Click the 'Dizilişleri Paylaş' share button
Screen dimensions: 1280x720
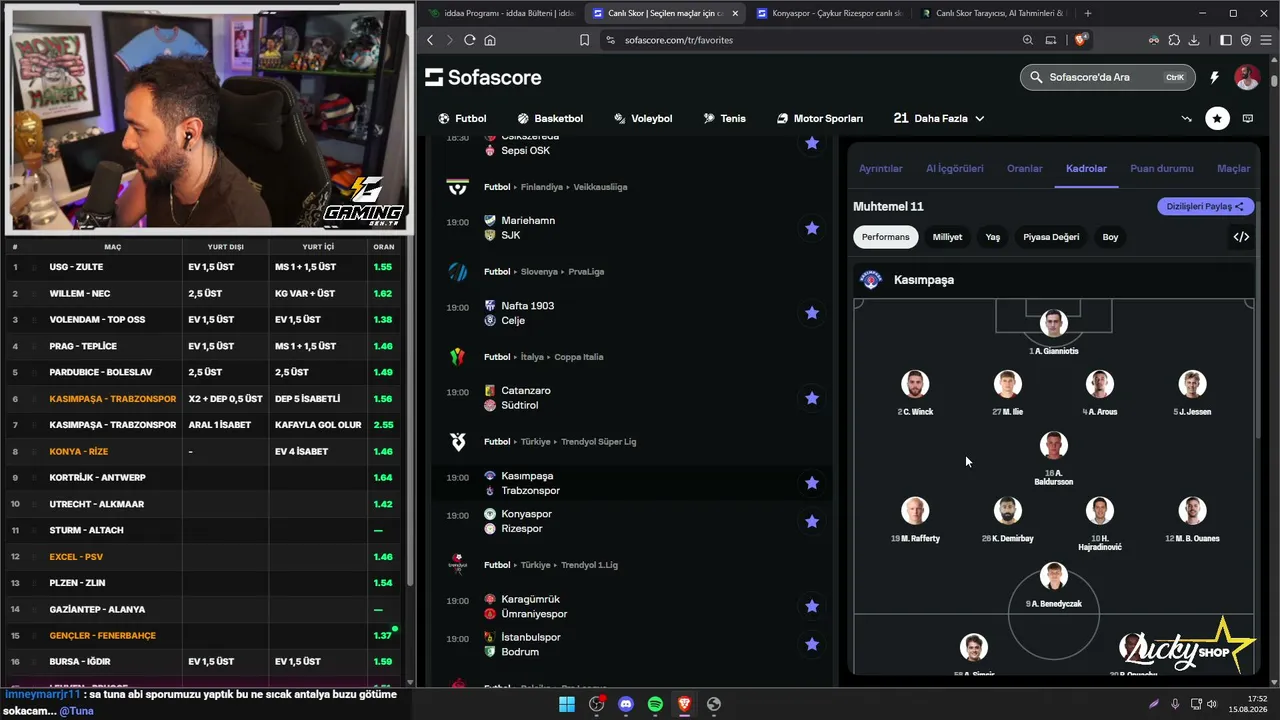[1206, 206]
